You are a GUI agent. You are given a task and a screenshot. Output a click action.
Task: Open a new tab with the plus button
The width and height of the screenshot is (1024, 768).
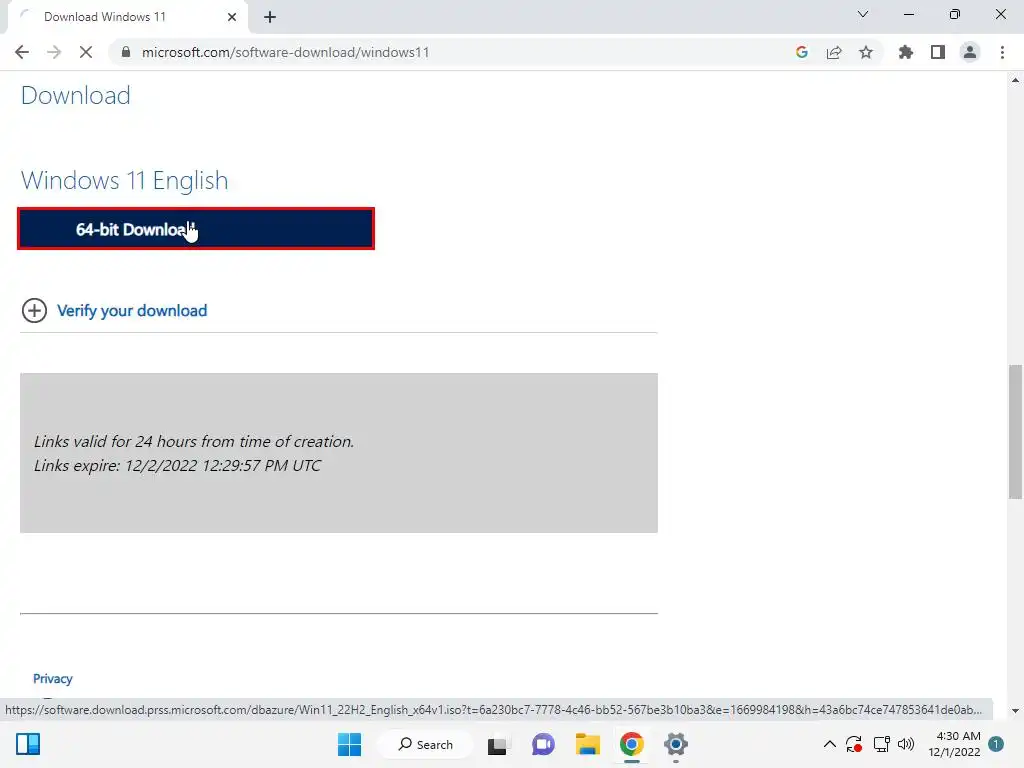270,17
